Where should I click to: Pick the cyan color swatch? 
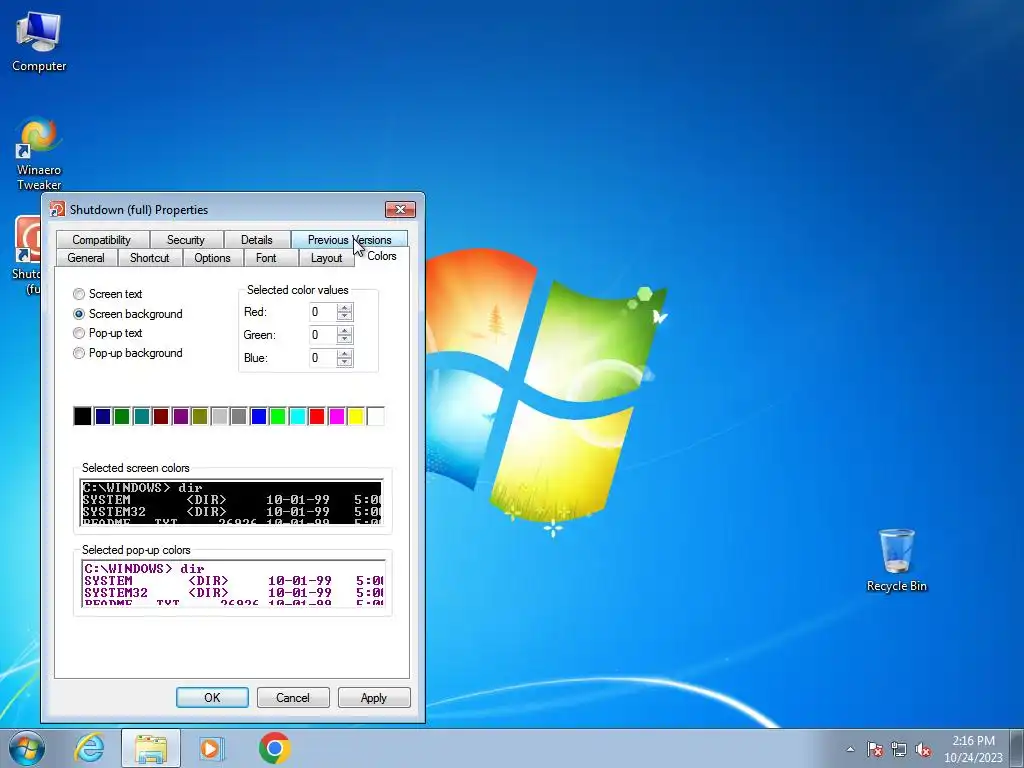[x=298, y=416]
